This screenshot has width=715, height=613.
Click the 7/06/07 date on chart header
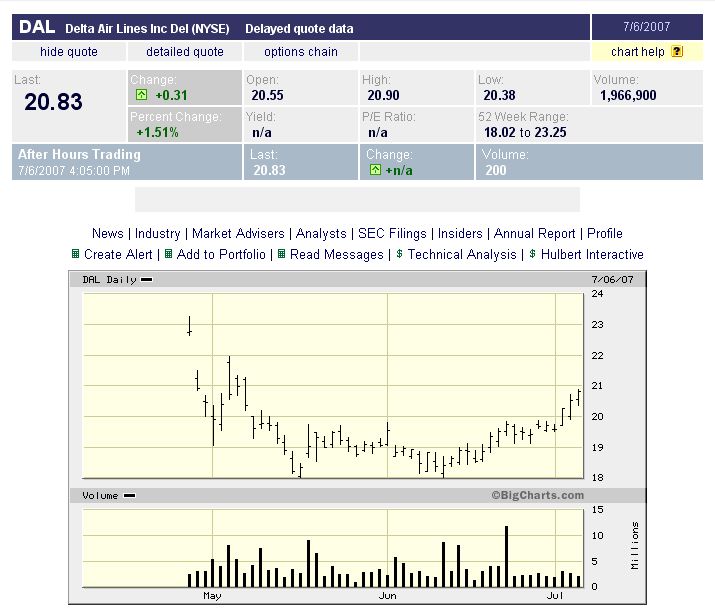coord(612,280)
